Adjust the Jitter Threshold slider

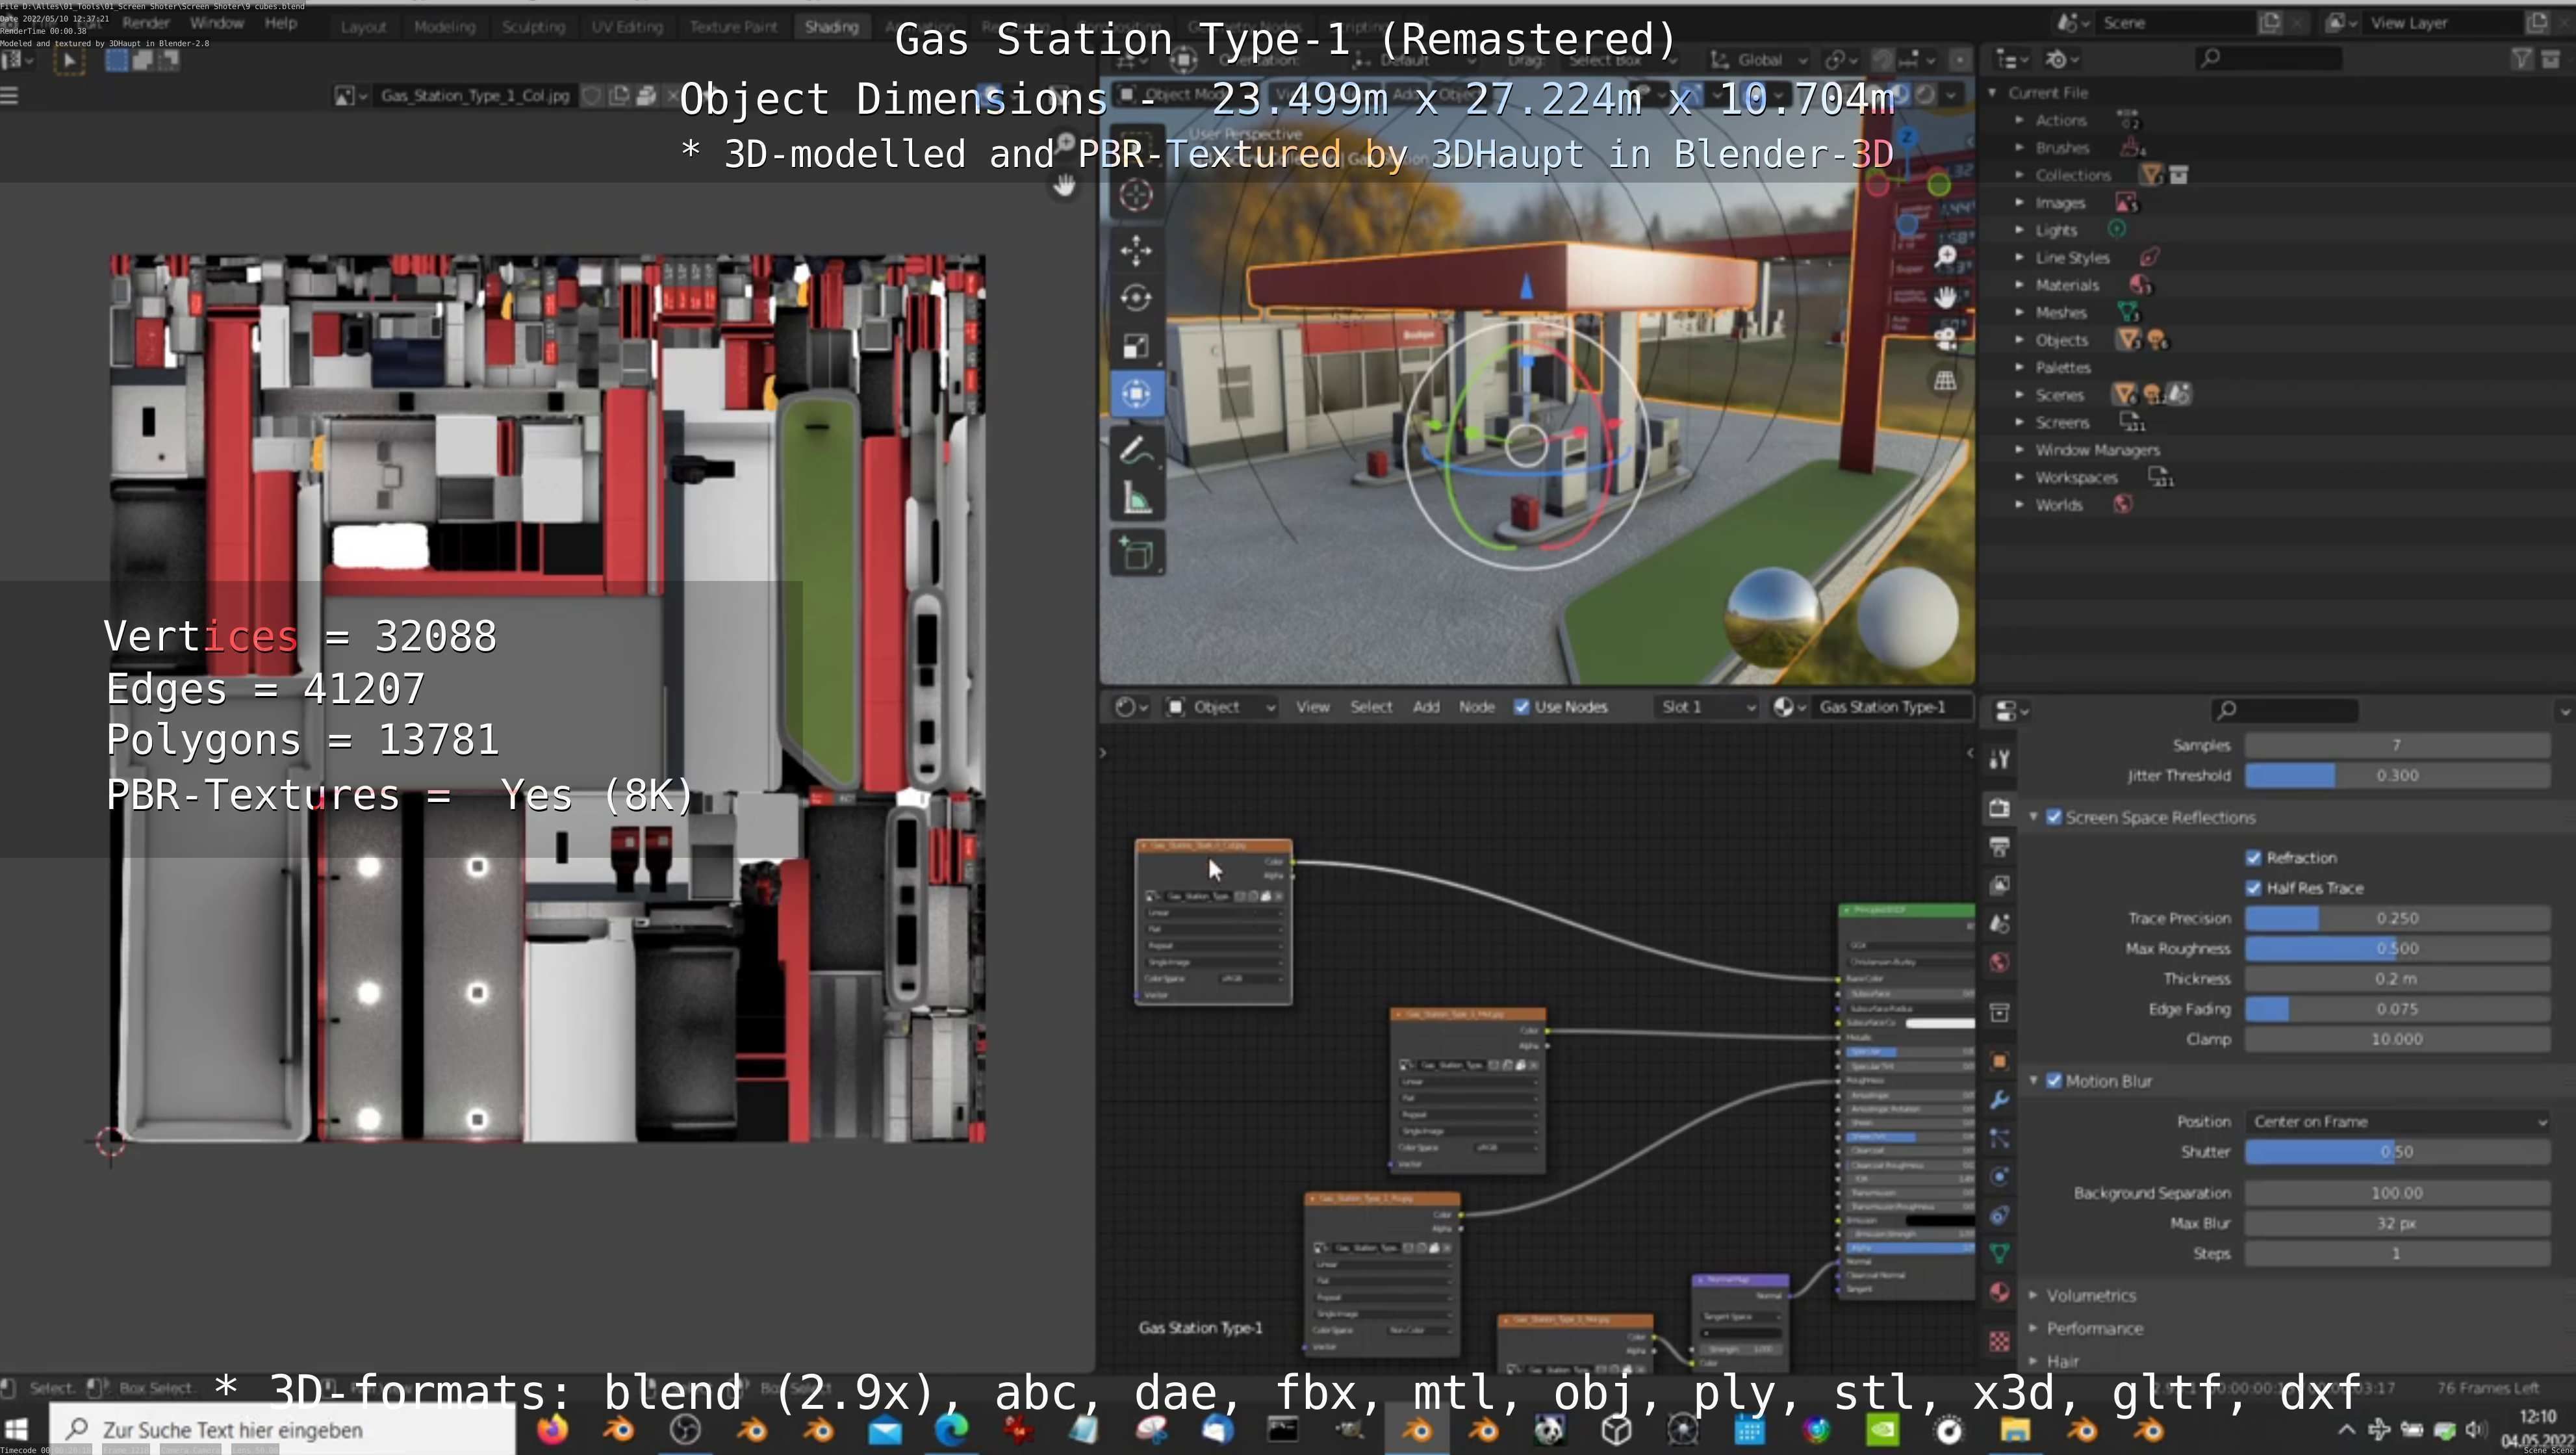2396,775
